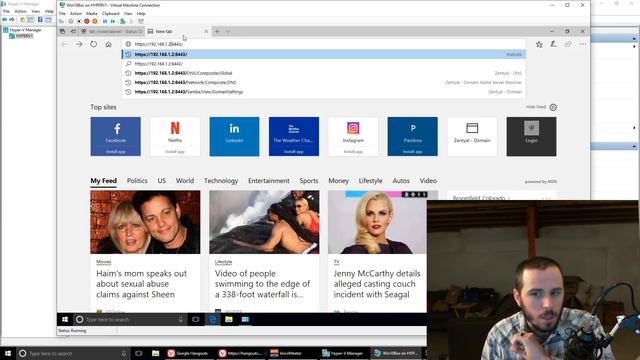Open Edge from the VM taskbar
The height and width of the screenshot is (360, 640).
[x=213, y=320]
